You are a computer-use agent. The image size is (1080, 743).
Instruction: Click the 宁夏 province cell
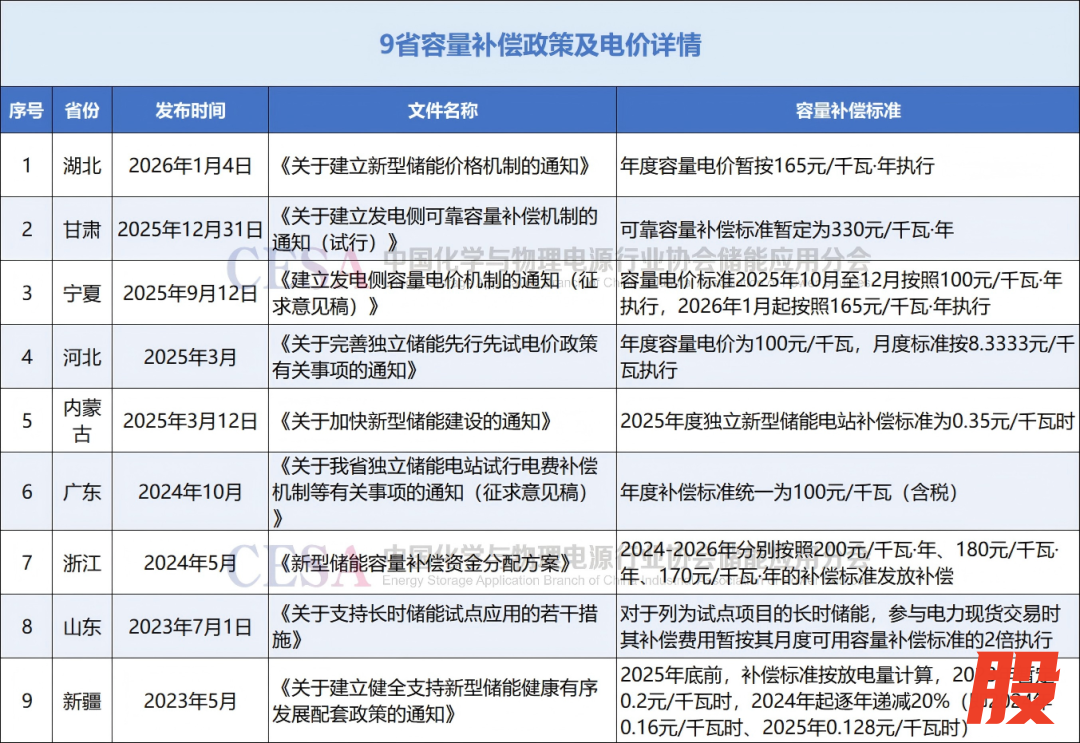[x=81, y=293]
